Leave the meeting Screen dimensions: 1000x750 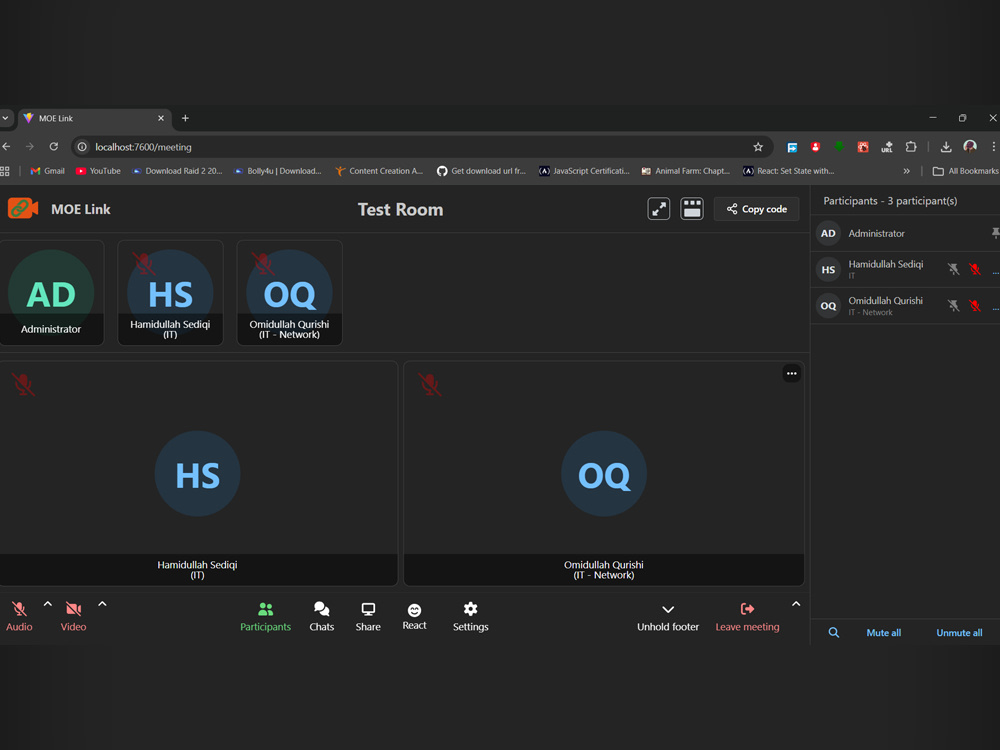pos(747,617)
